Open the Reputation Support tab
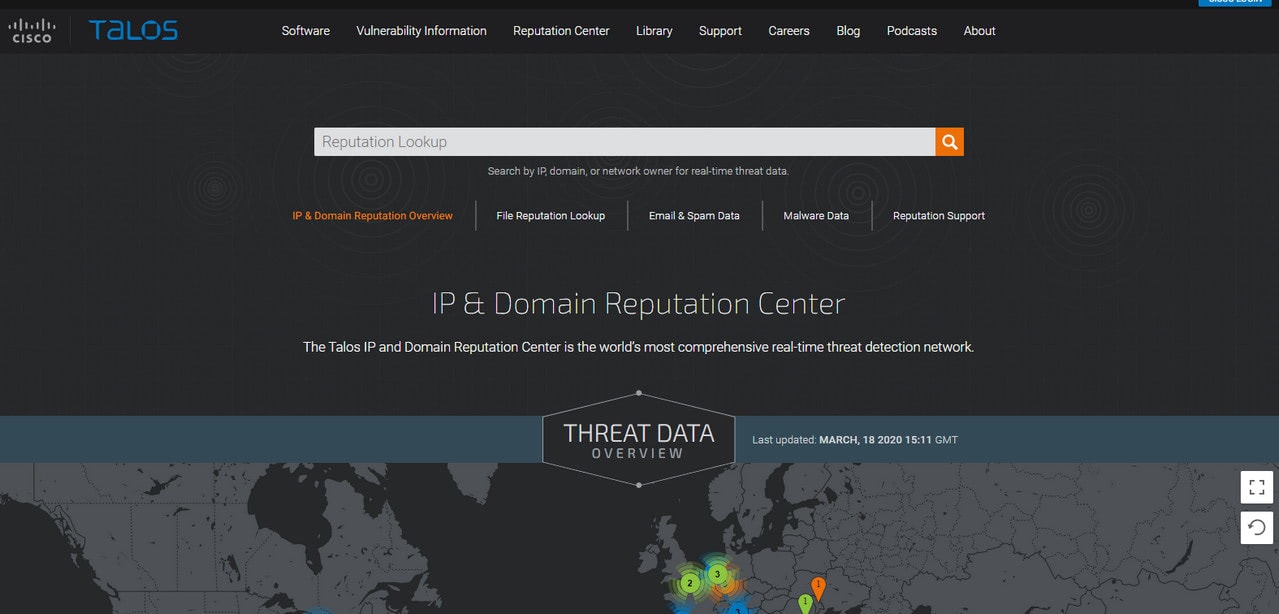This screenshot has width=1279, height=614. pos(939,216)
